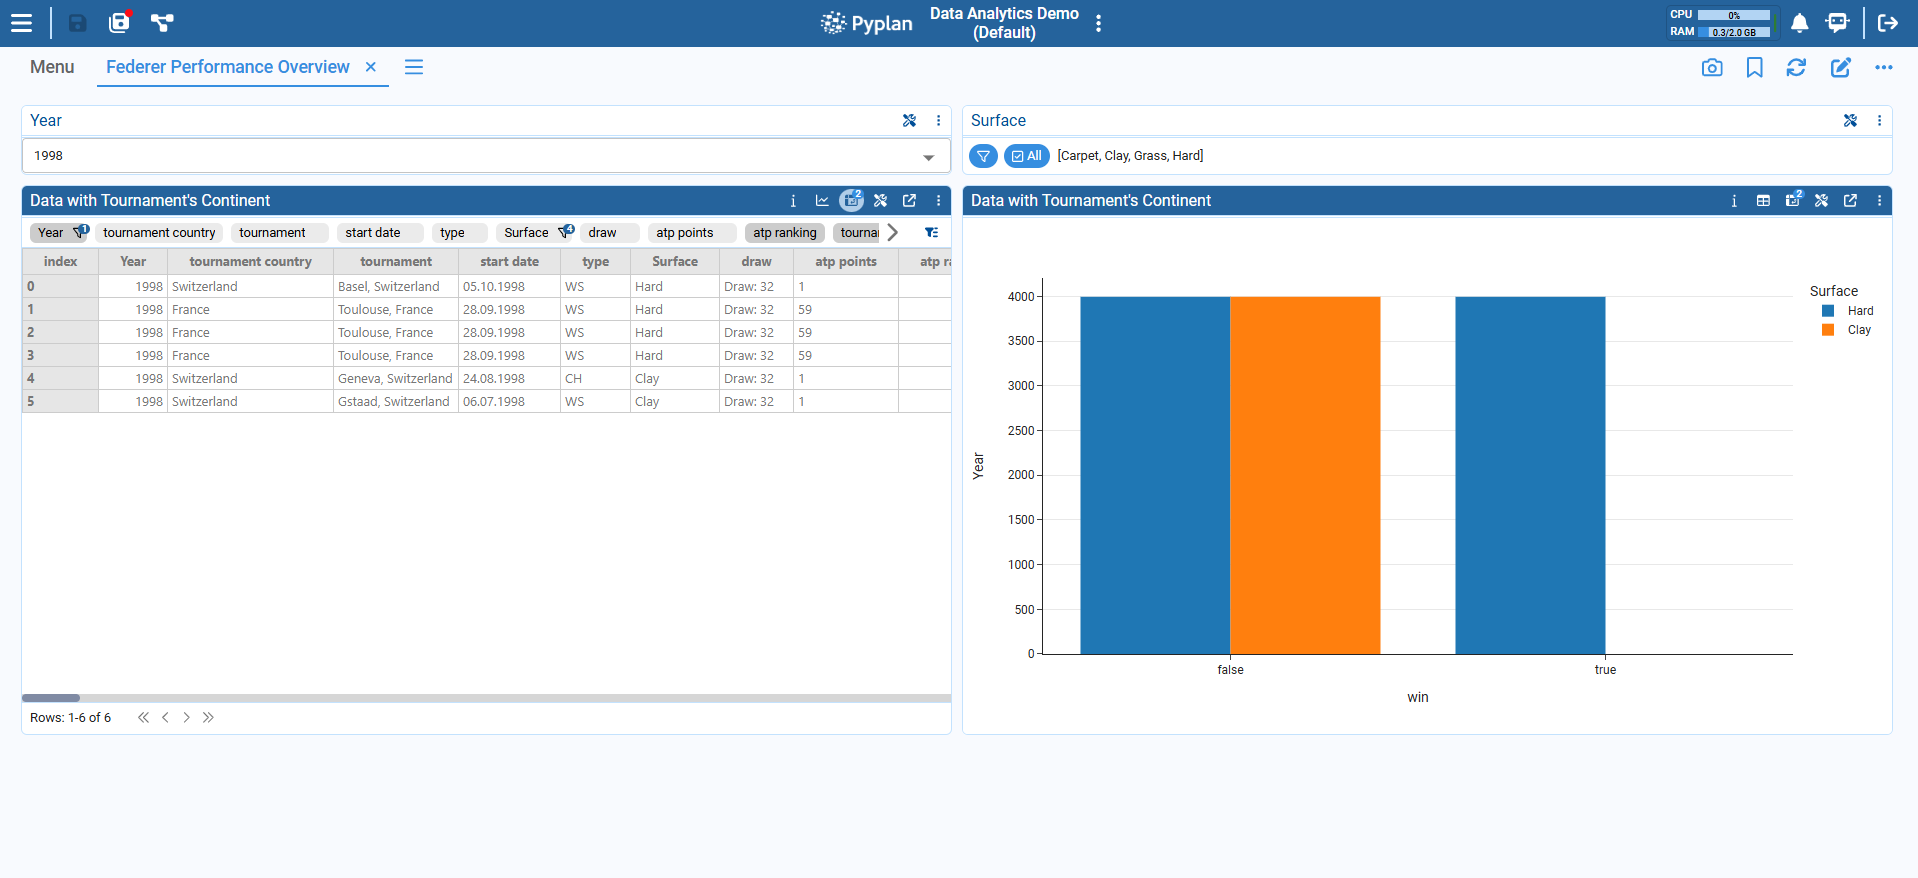Expand the Year dropdown showing 1998
The height and width of the screenshot is (878, 1918).
click(928, 157)
